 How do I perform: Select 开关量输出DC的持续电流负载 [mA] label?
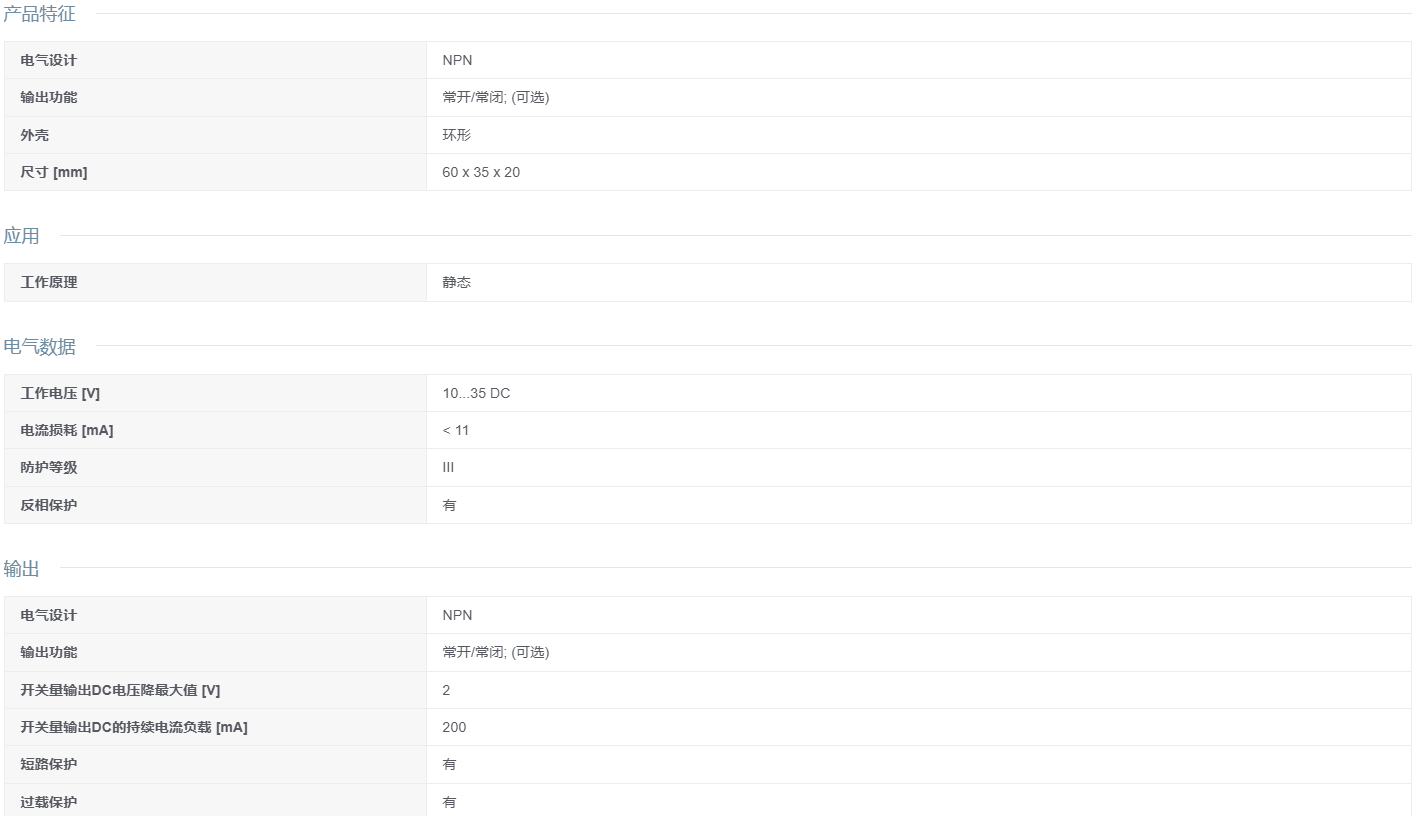pos(134,727)
